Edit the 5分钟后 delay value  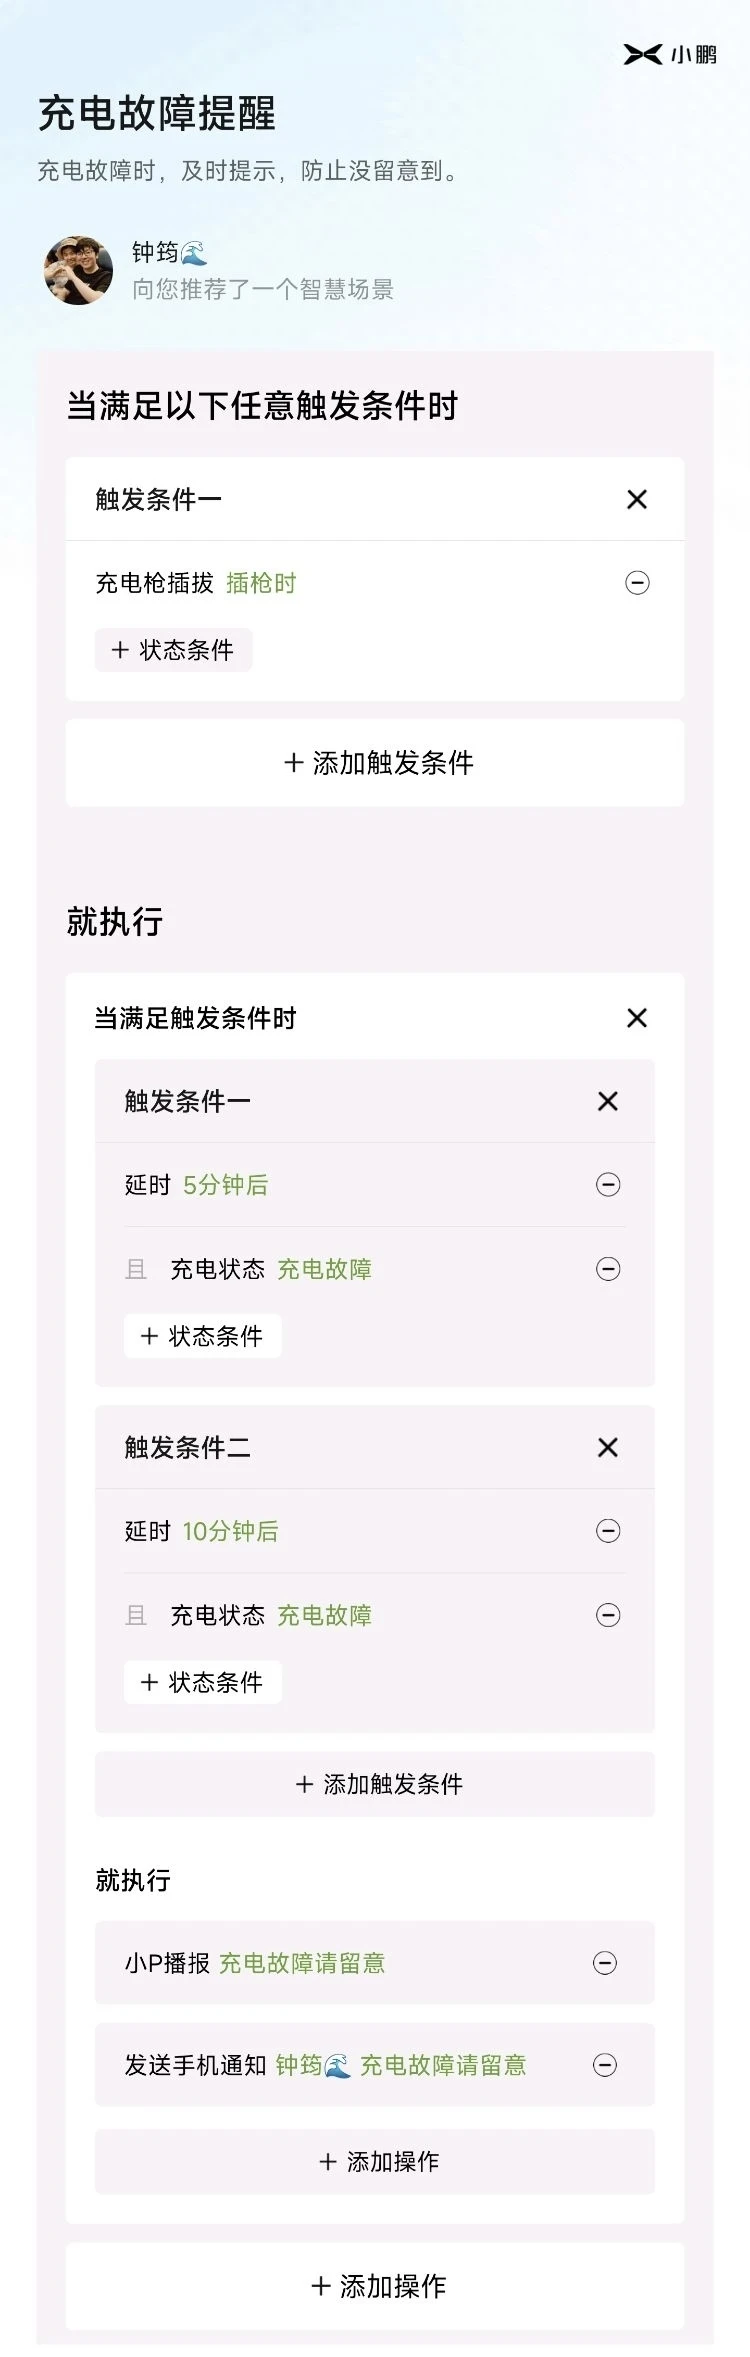point(225,1185)
